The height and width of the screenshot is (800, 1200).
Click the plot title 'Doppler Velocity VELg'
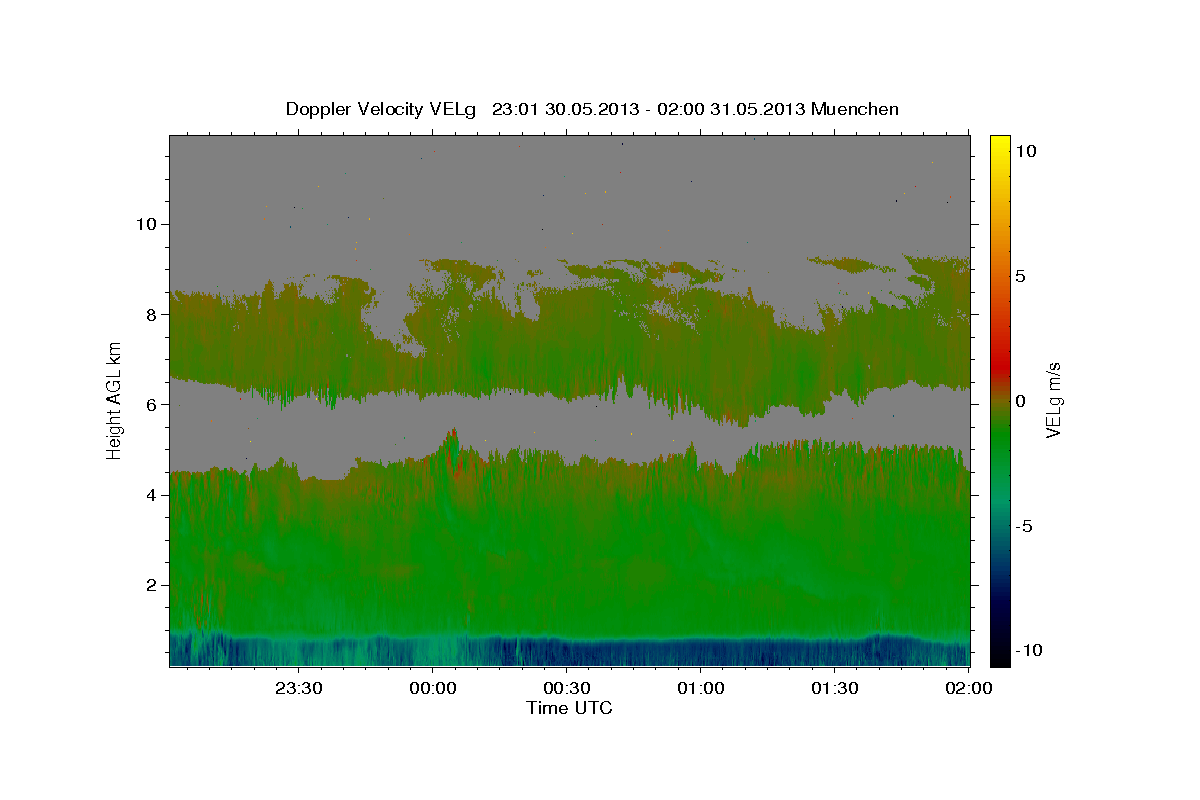(383, 109)
